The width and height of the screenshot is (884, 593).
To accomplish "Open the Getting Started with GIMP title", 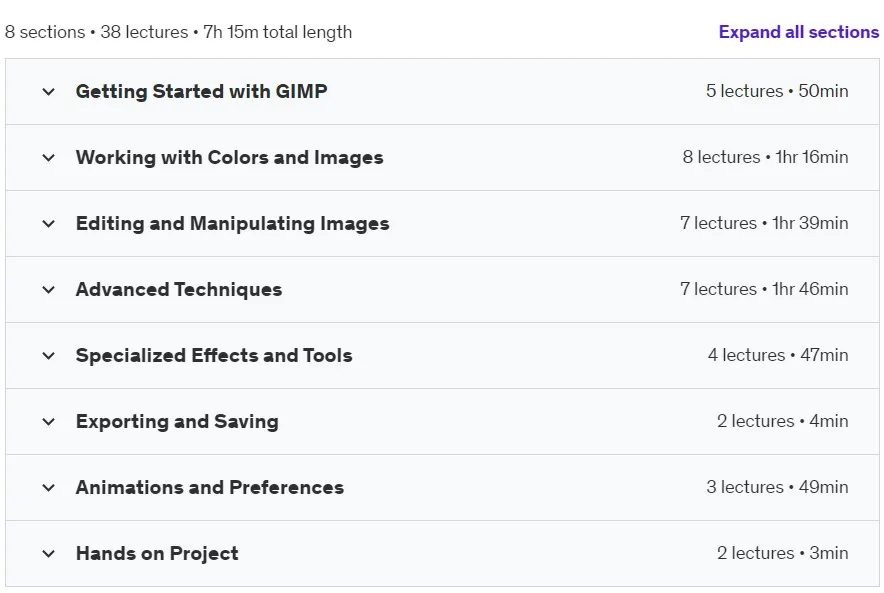I will coord(201,91).
